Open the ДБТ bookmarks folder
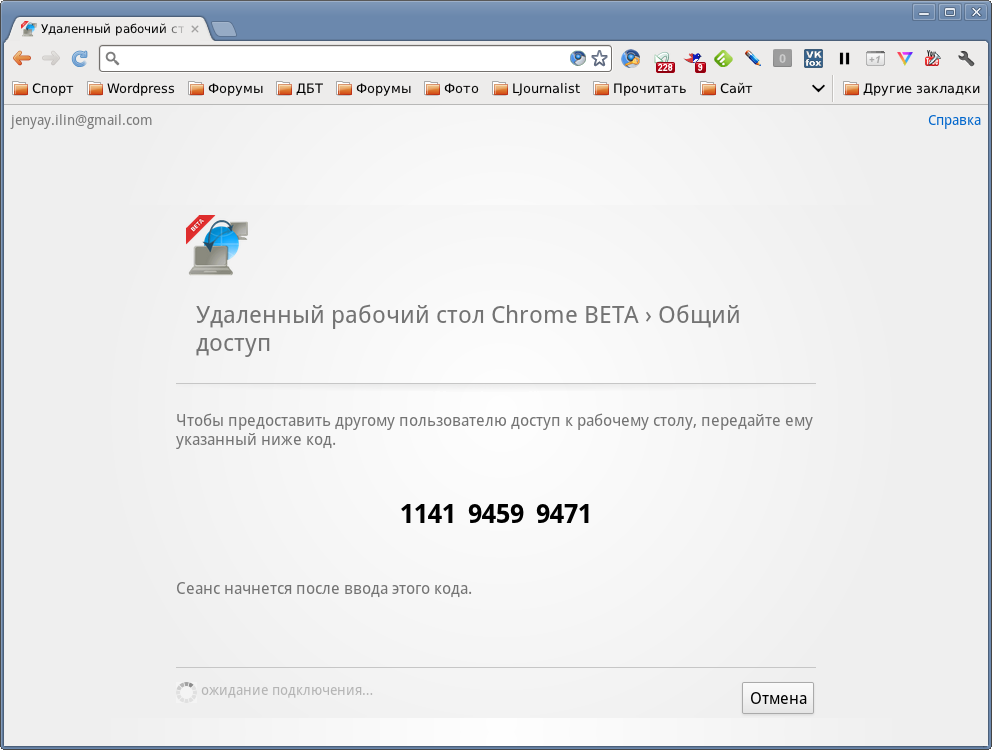 (x=300, y=89)
